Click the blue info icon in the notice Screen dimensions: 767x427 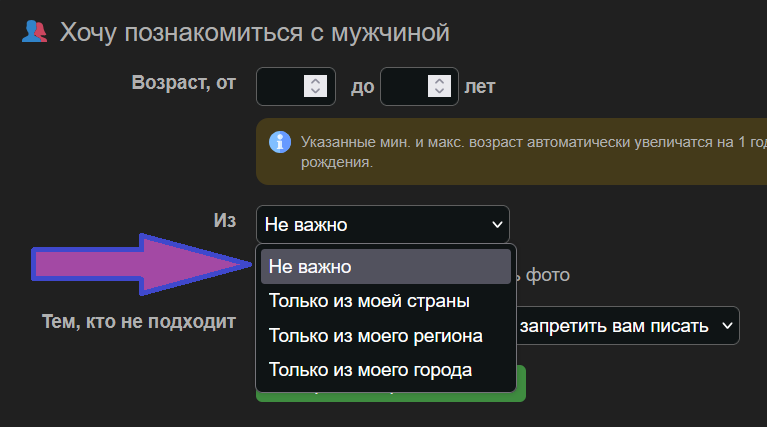(281, 142)
